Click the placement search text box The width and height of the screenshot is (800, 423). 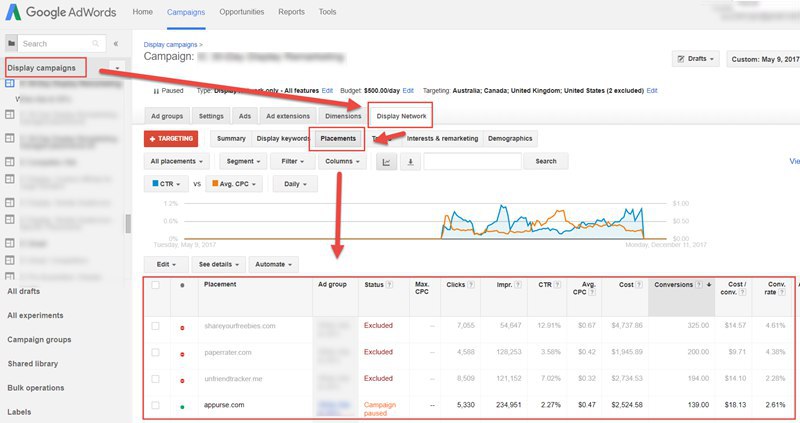pos(472,162)
